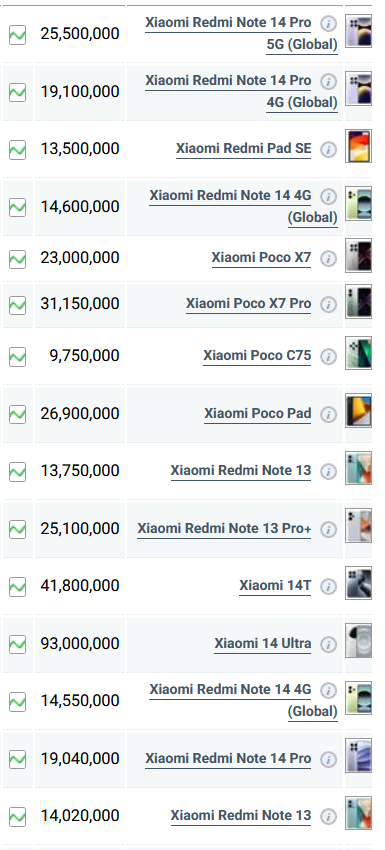Viewport: 386px width, 850px height.
Task: Click info icon next to Xiaomi 14T
Action: pyautogui.click(x=328, y=587)
